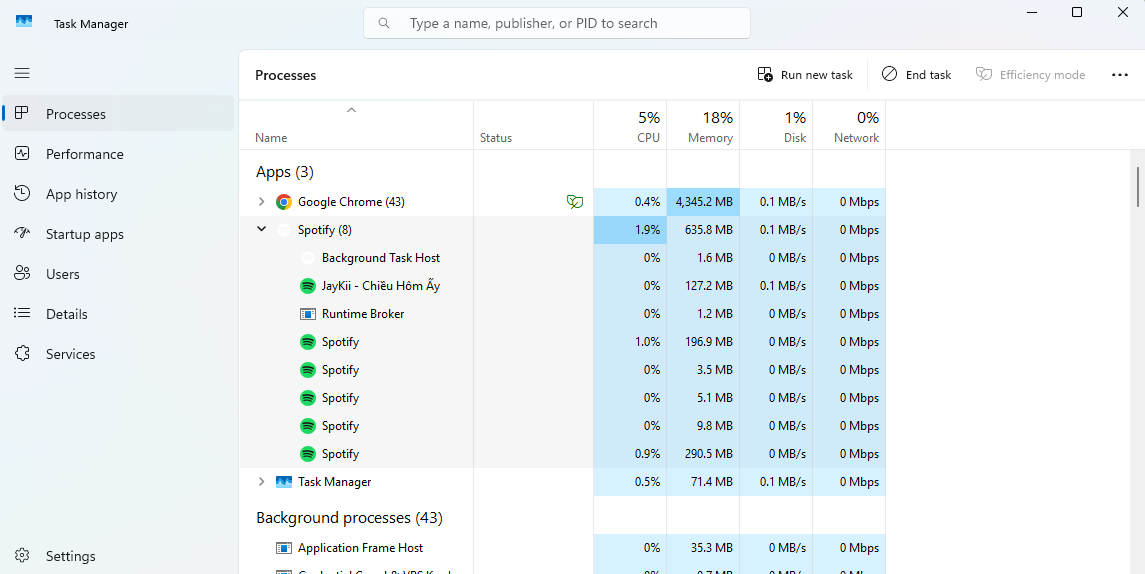This screenshot has height=574, width=1145.
Task: Click the Runtime Broker window icon
Action: pyautogui.click(x=308, y=314)
